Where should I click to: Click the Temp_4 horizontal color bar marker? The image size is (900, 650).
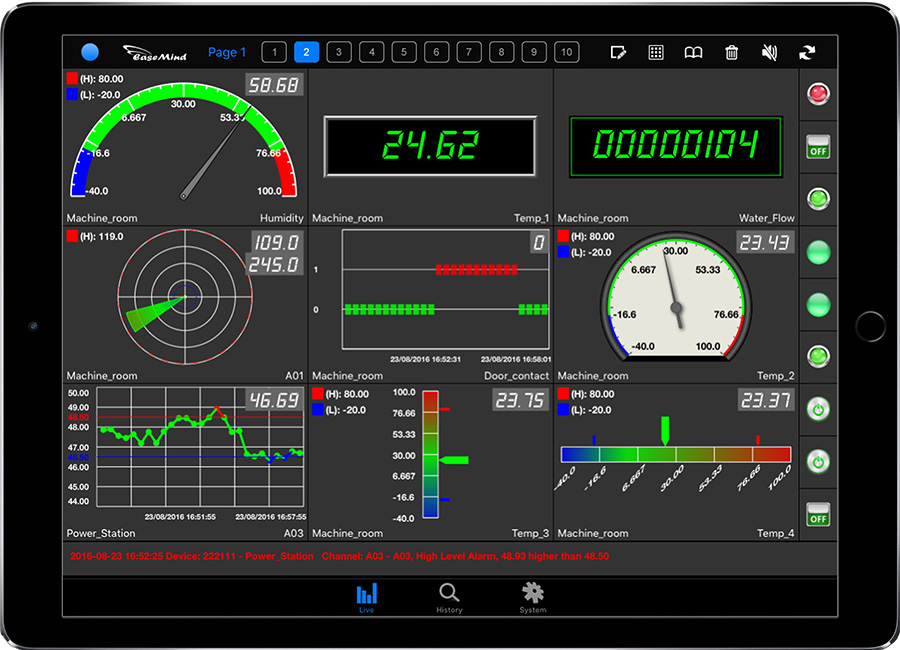click(x=665, y=431)
